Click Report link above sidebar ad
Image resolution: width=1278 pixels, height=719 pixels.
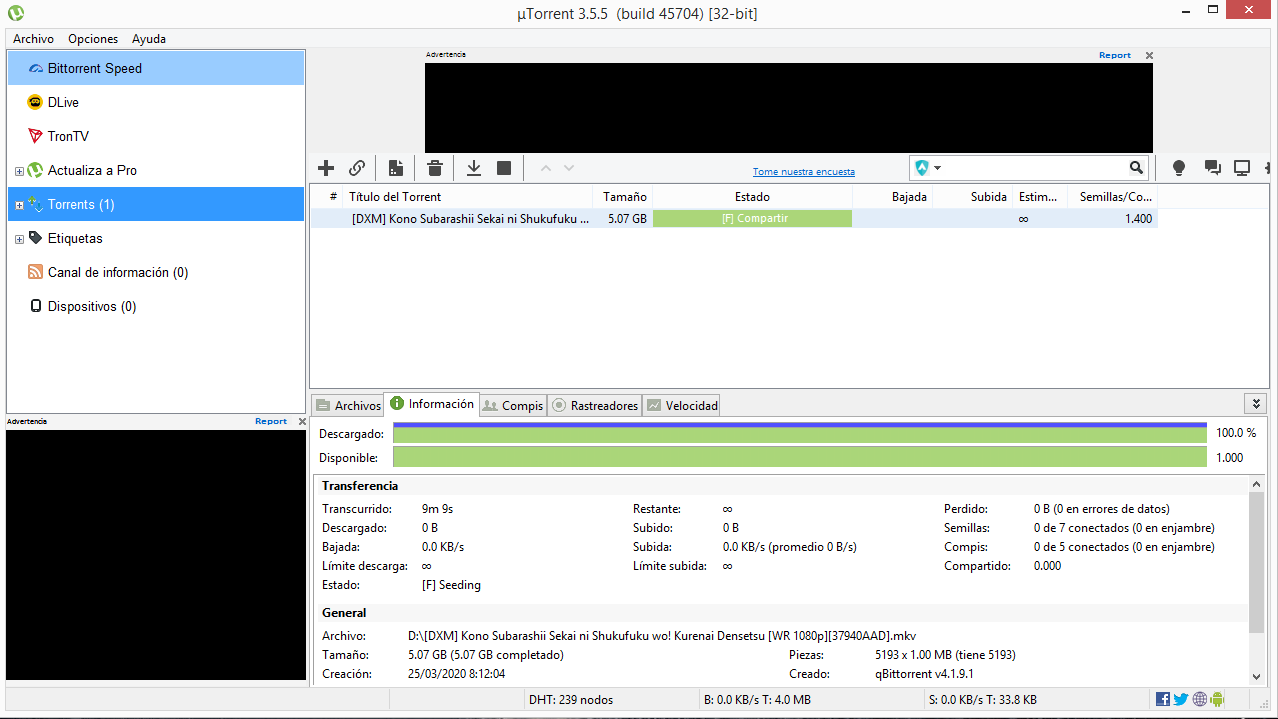coord(271,421)
